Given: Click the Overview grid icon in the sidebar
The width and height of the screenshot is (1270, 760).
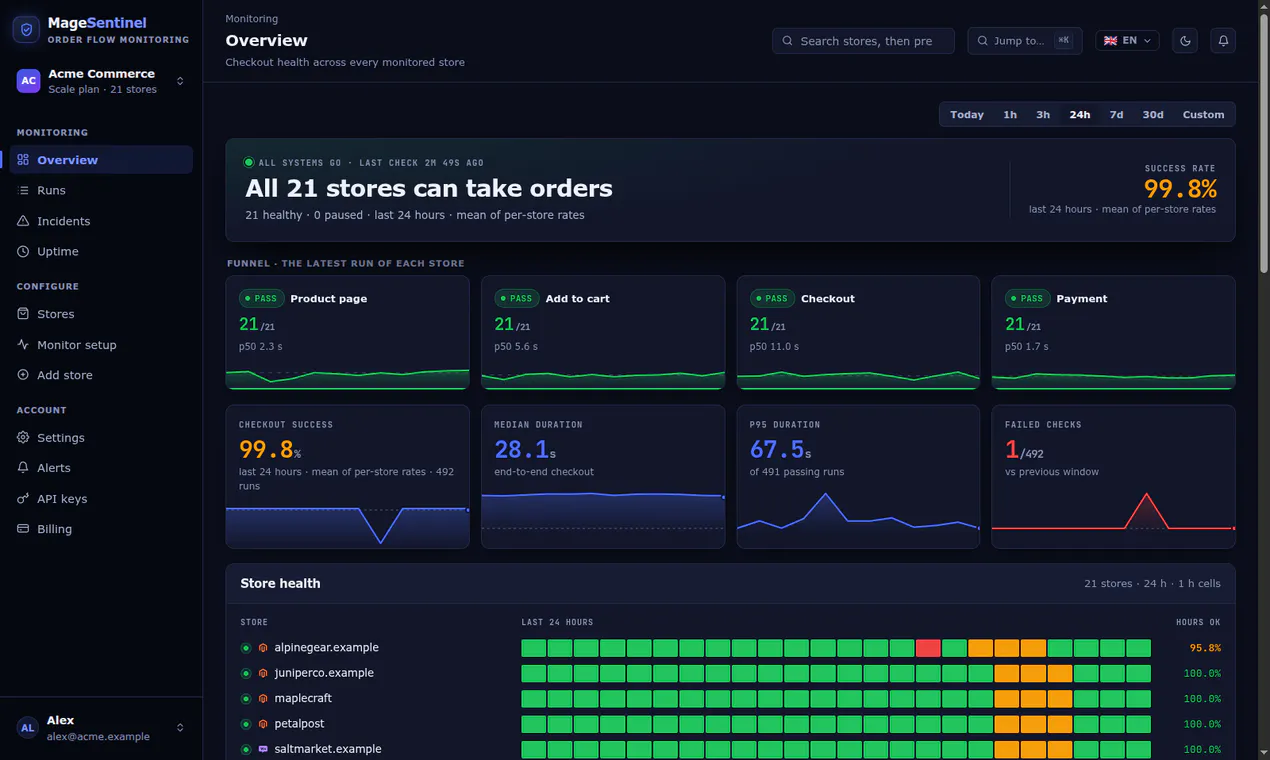Looking at the screenshot, I should point(23,160).
